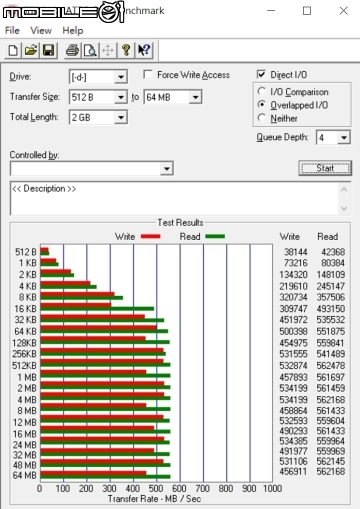Screen dimensions: 360x509
Task: Click the Description scrollbar down arrow
Action: [x=344, y=209]
